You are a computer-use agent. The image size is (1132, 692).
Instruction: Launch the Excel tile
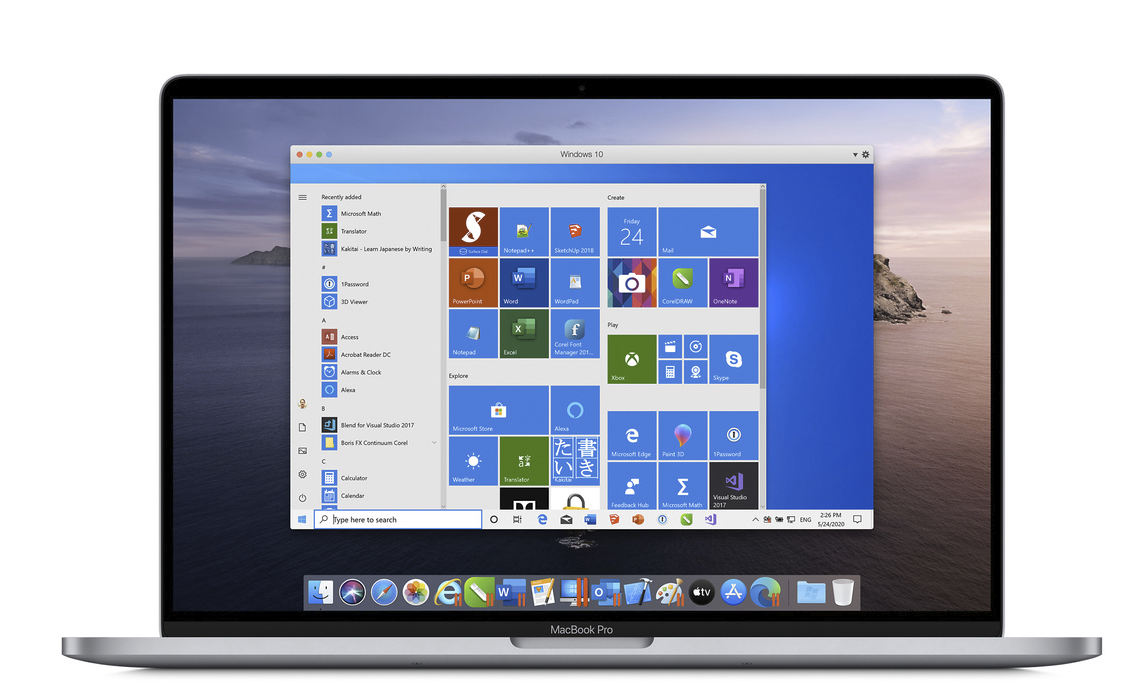click(524, 333)
